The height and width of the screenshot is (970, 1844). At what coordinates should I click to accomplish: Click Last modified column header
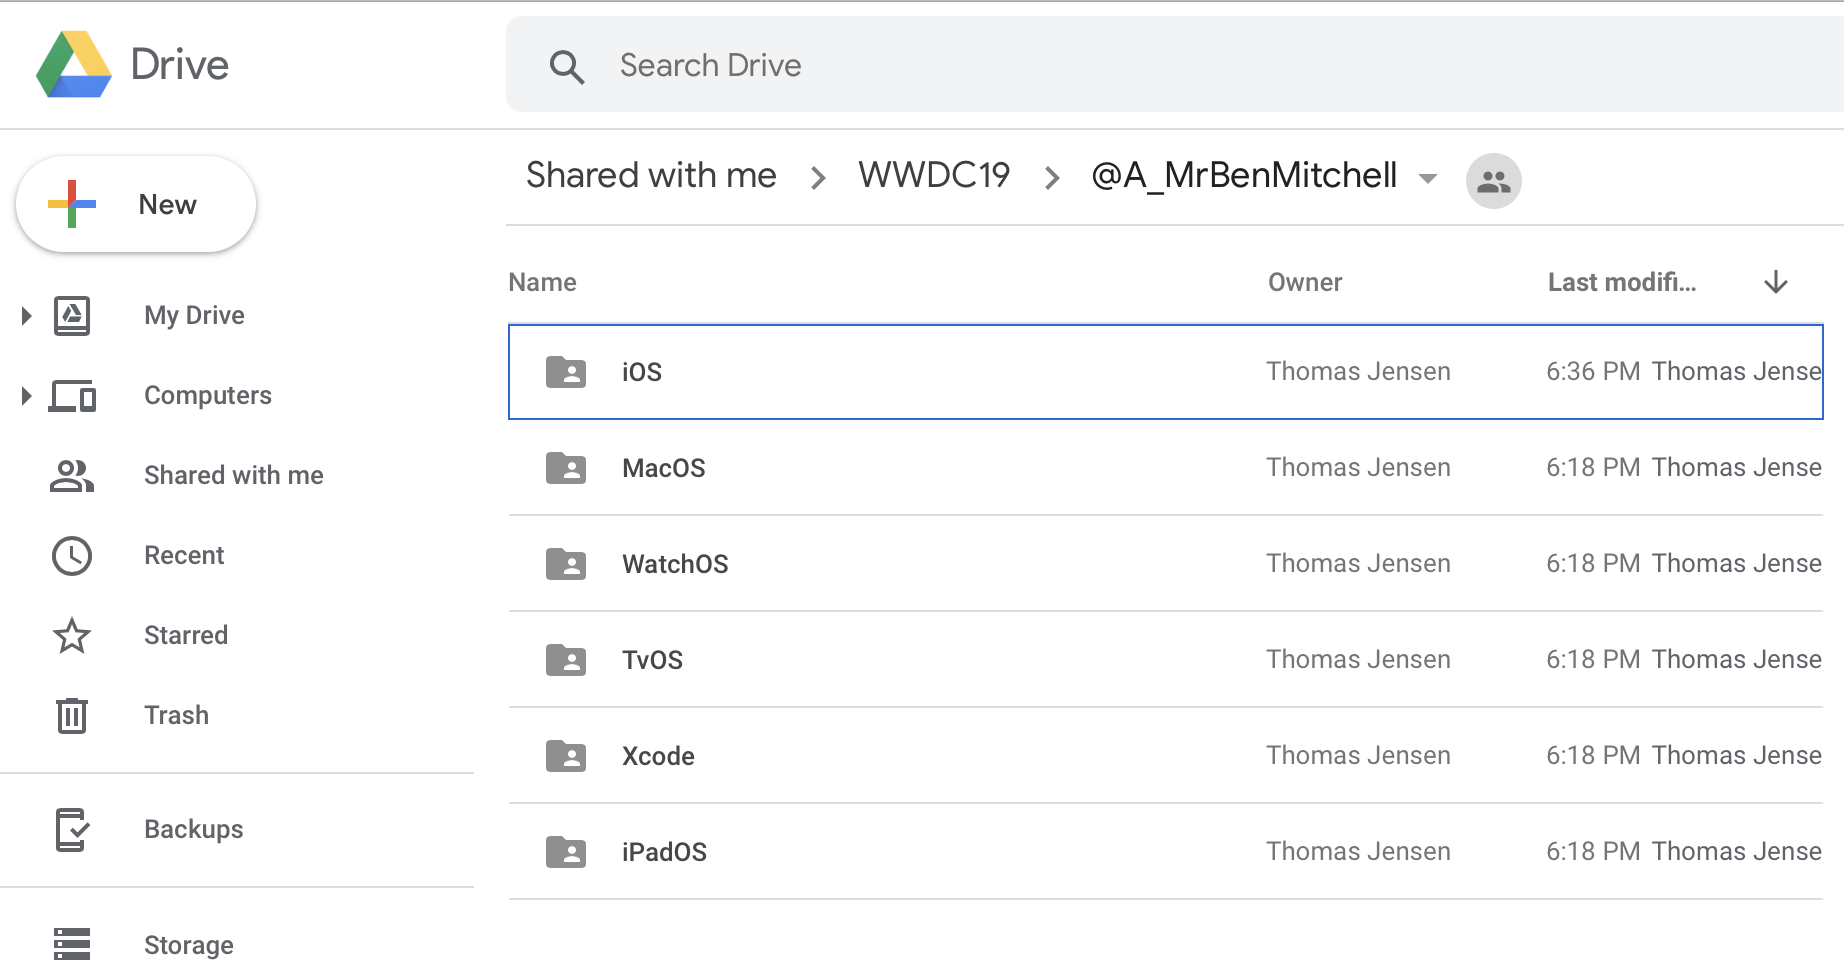pyautogui.click(x=1622, y=282)
